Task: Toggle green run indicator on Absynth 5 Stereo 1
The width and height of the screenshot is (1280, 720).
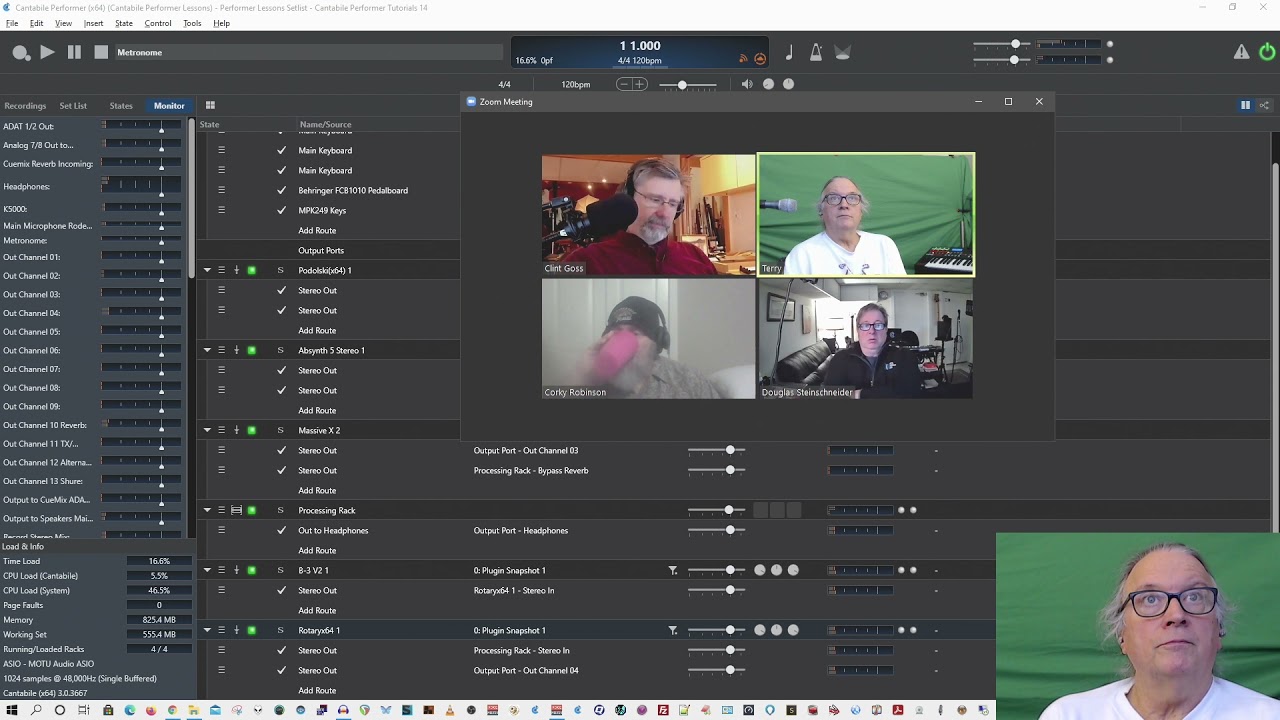Action: 252,350
